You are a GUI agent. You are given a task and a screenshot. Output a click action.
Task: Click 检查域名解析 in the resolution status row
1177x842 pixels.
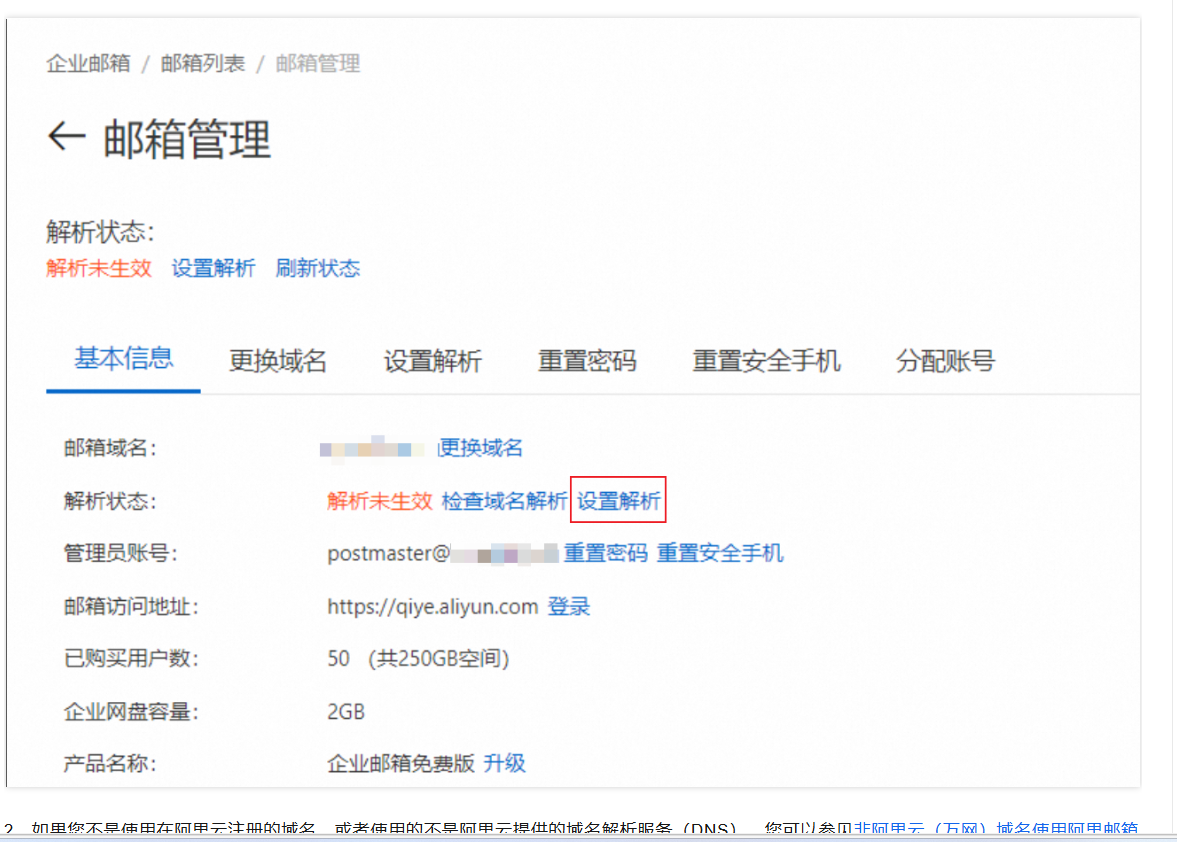point(505,501)
